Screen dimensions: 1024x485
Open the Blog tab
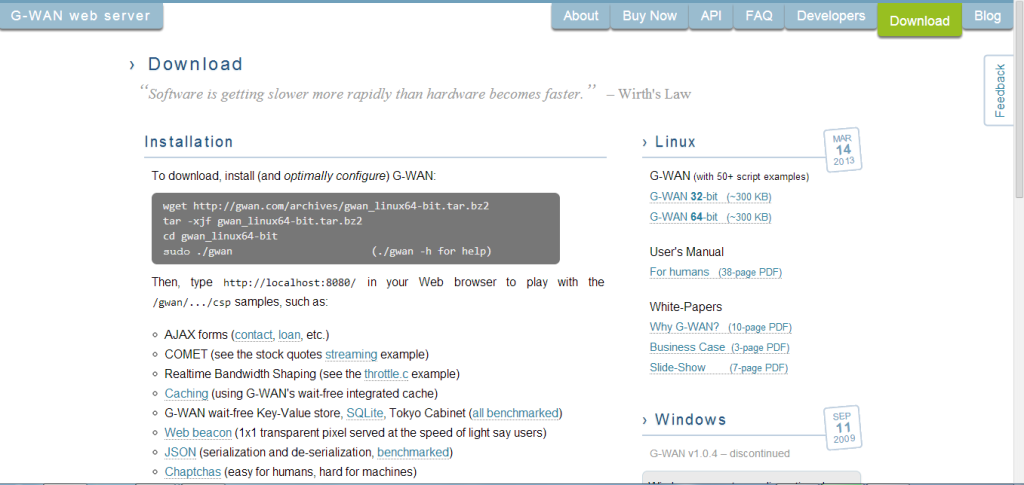pyautogui.click(x=987, y=16)
